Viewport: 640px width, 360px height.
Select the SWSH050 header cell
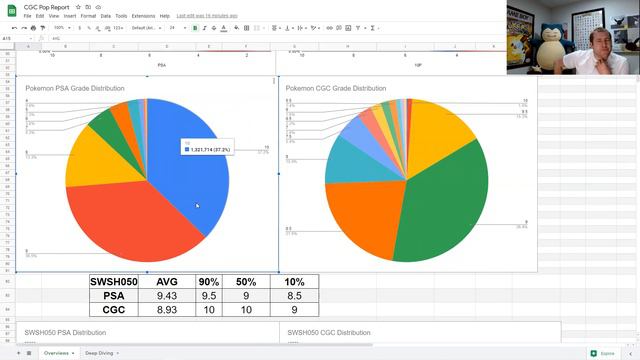pyautogui.click(x=114, y=282)
